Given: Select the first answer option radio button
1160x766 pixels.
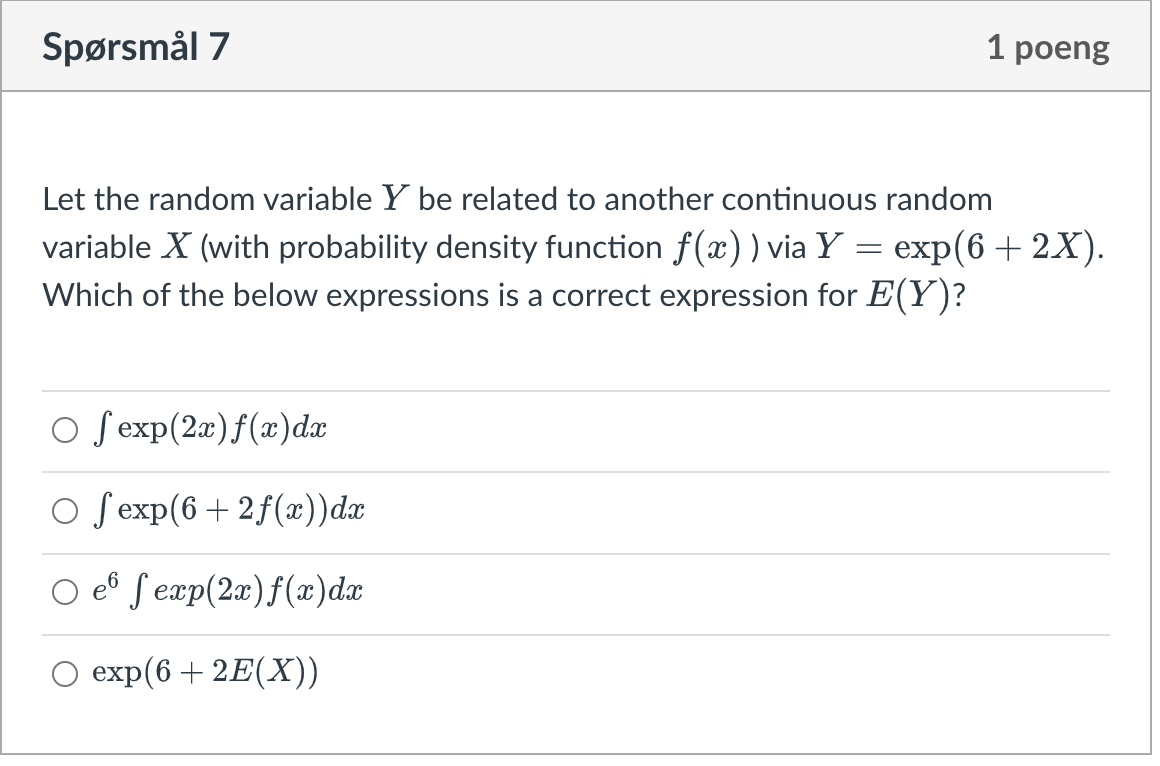Looking at the screenshot, I should pos(65,429).
